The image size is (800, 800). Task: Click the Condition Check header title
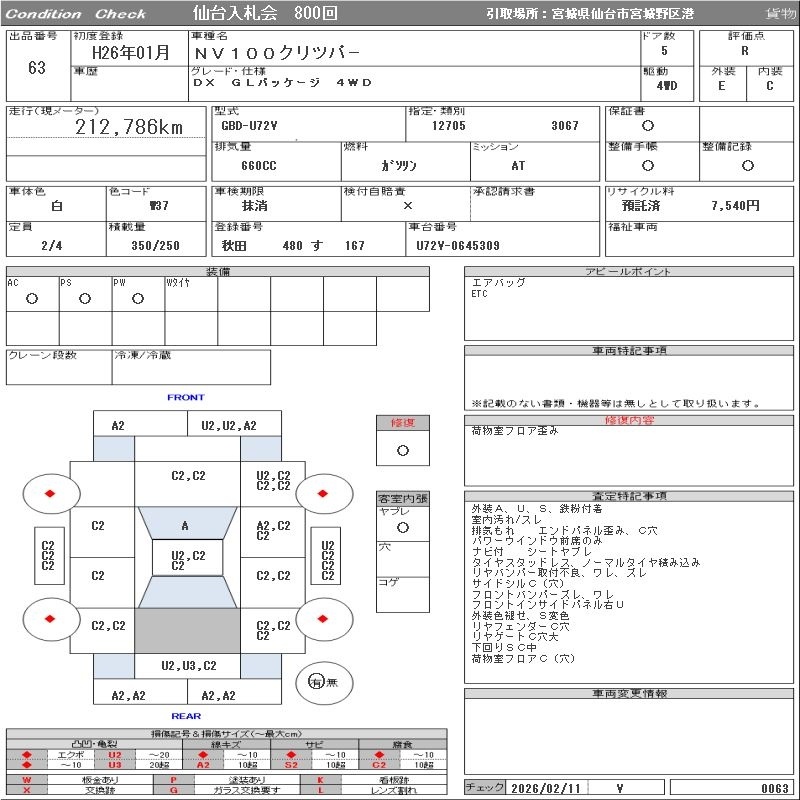pos(76,14)
